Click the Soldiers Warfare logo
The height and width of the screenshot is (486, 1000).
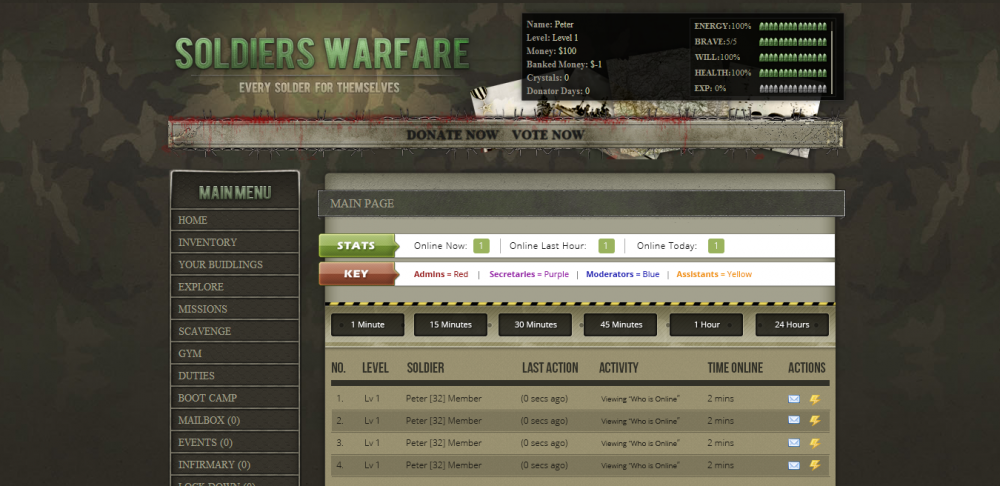[x=321, y=53]
